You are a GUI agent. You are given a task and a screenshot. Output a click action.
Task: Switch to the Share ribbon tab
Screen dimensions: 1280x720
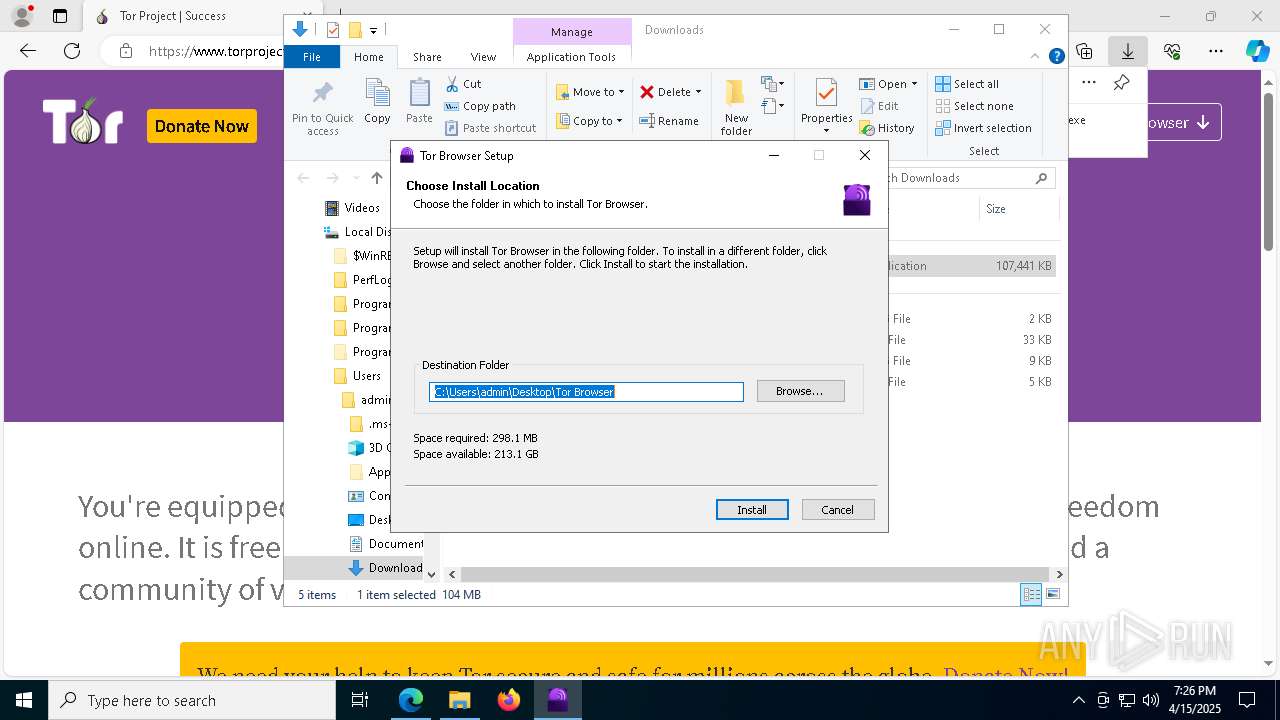427,57
